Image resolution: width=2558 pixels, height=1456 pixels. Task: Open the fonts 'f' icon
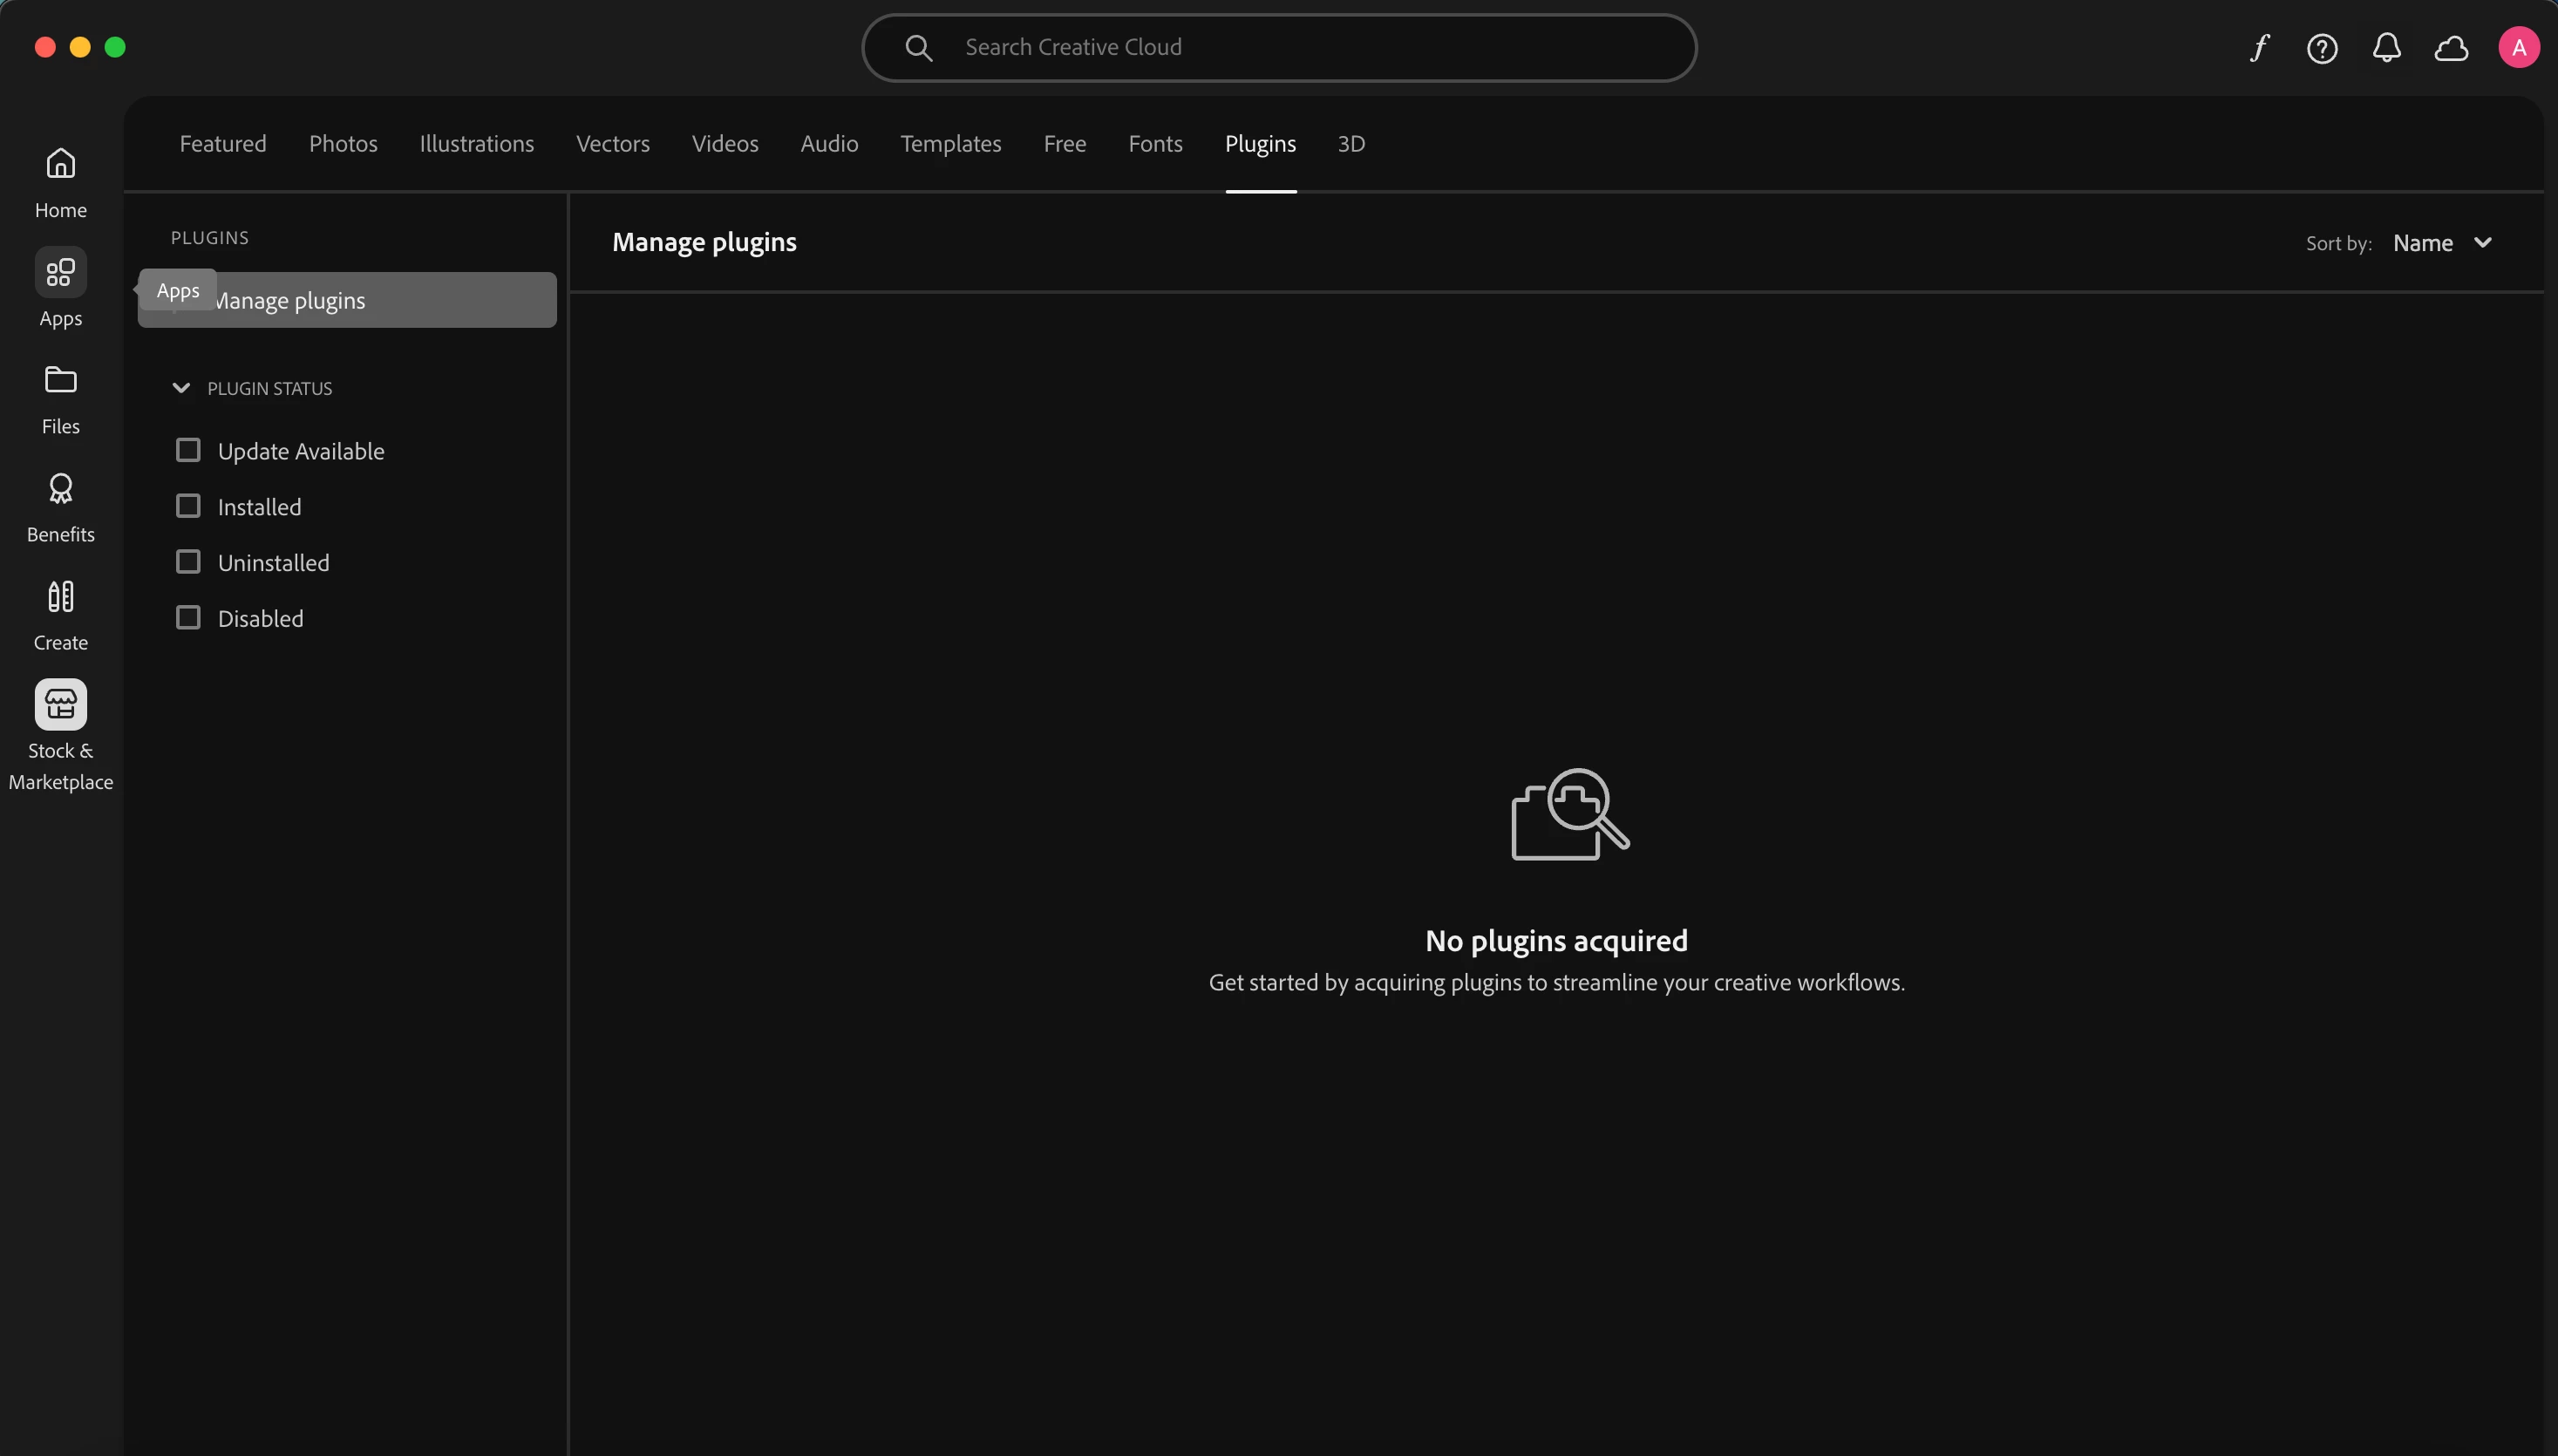click(x=2259, y=48)
